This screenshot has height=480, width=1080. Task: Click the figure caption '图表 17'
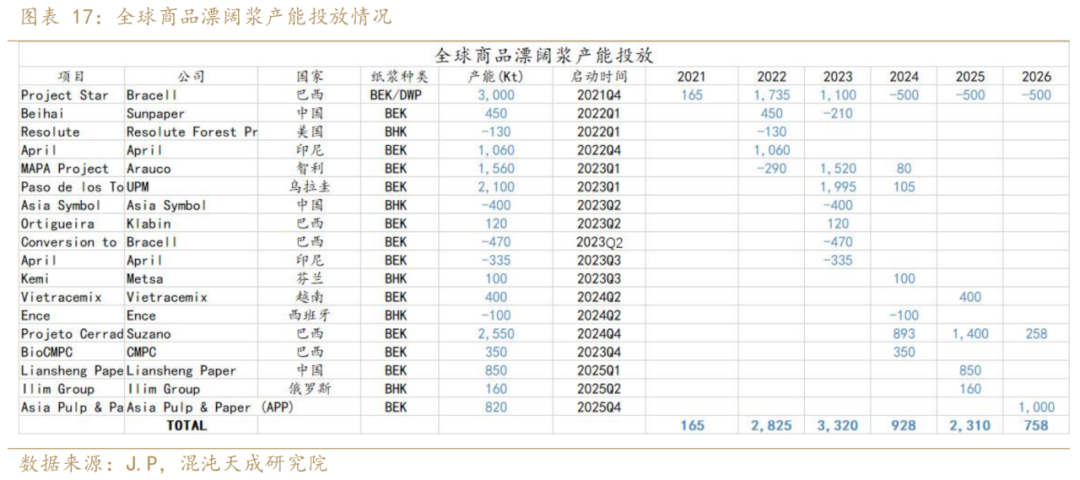coord(61,17)
